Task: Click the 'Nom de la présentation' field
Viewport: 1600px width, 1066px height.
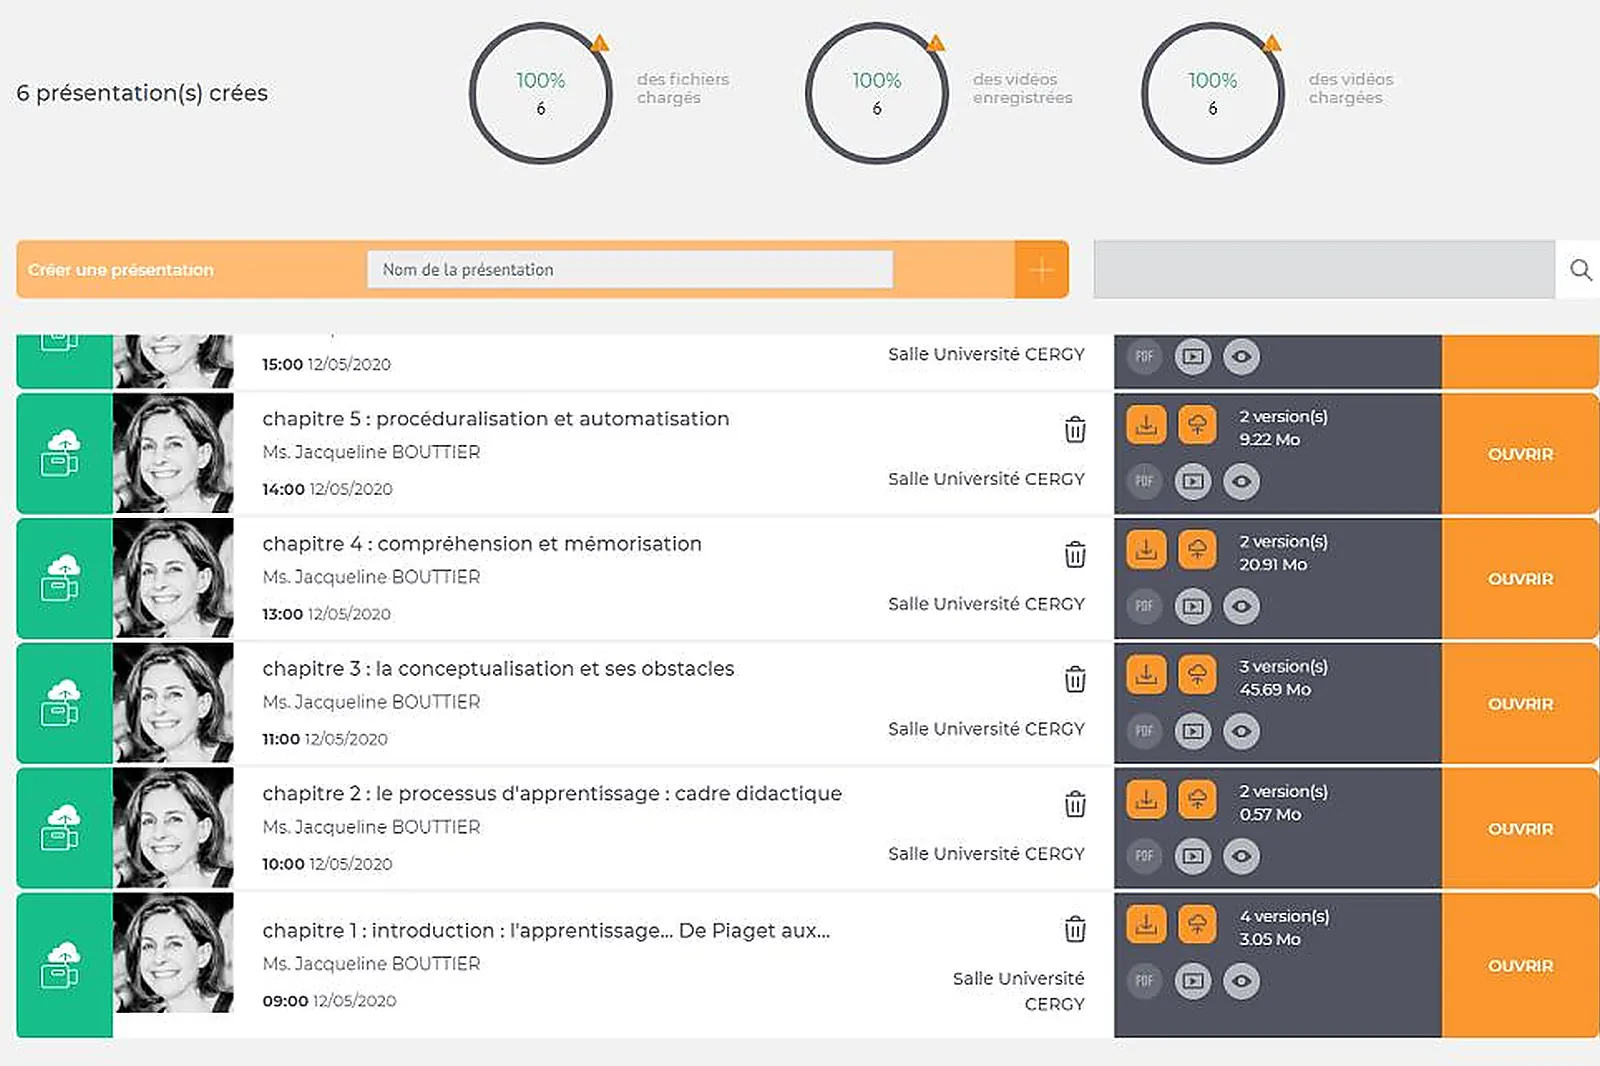Action: click(630, 270)
